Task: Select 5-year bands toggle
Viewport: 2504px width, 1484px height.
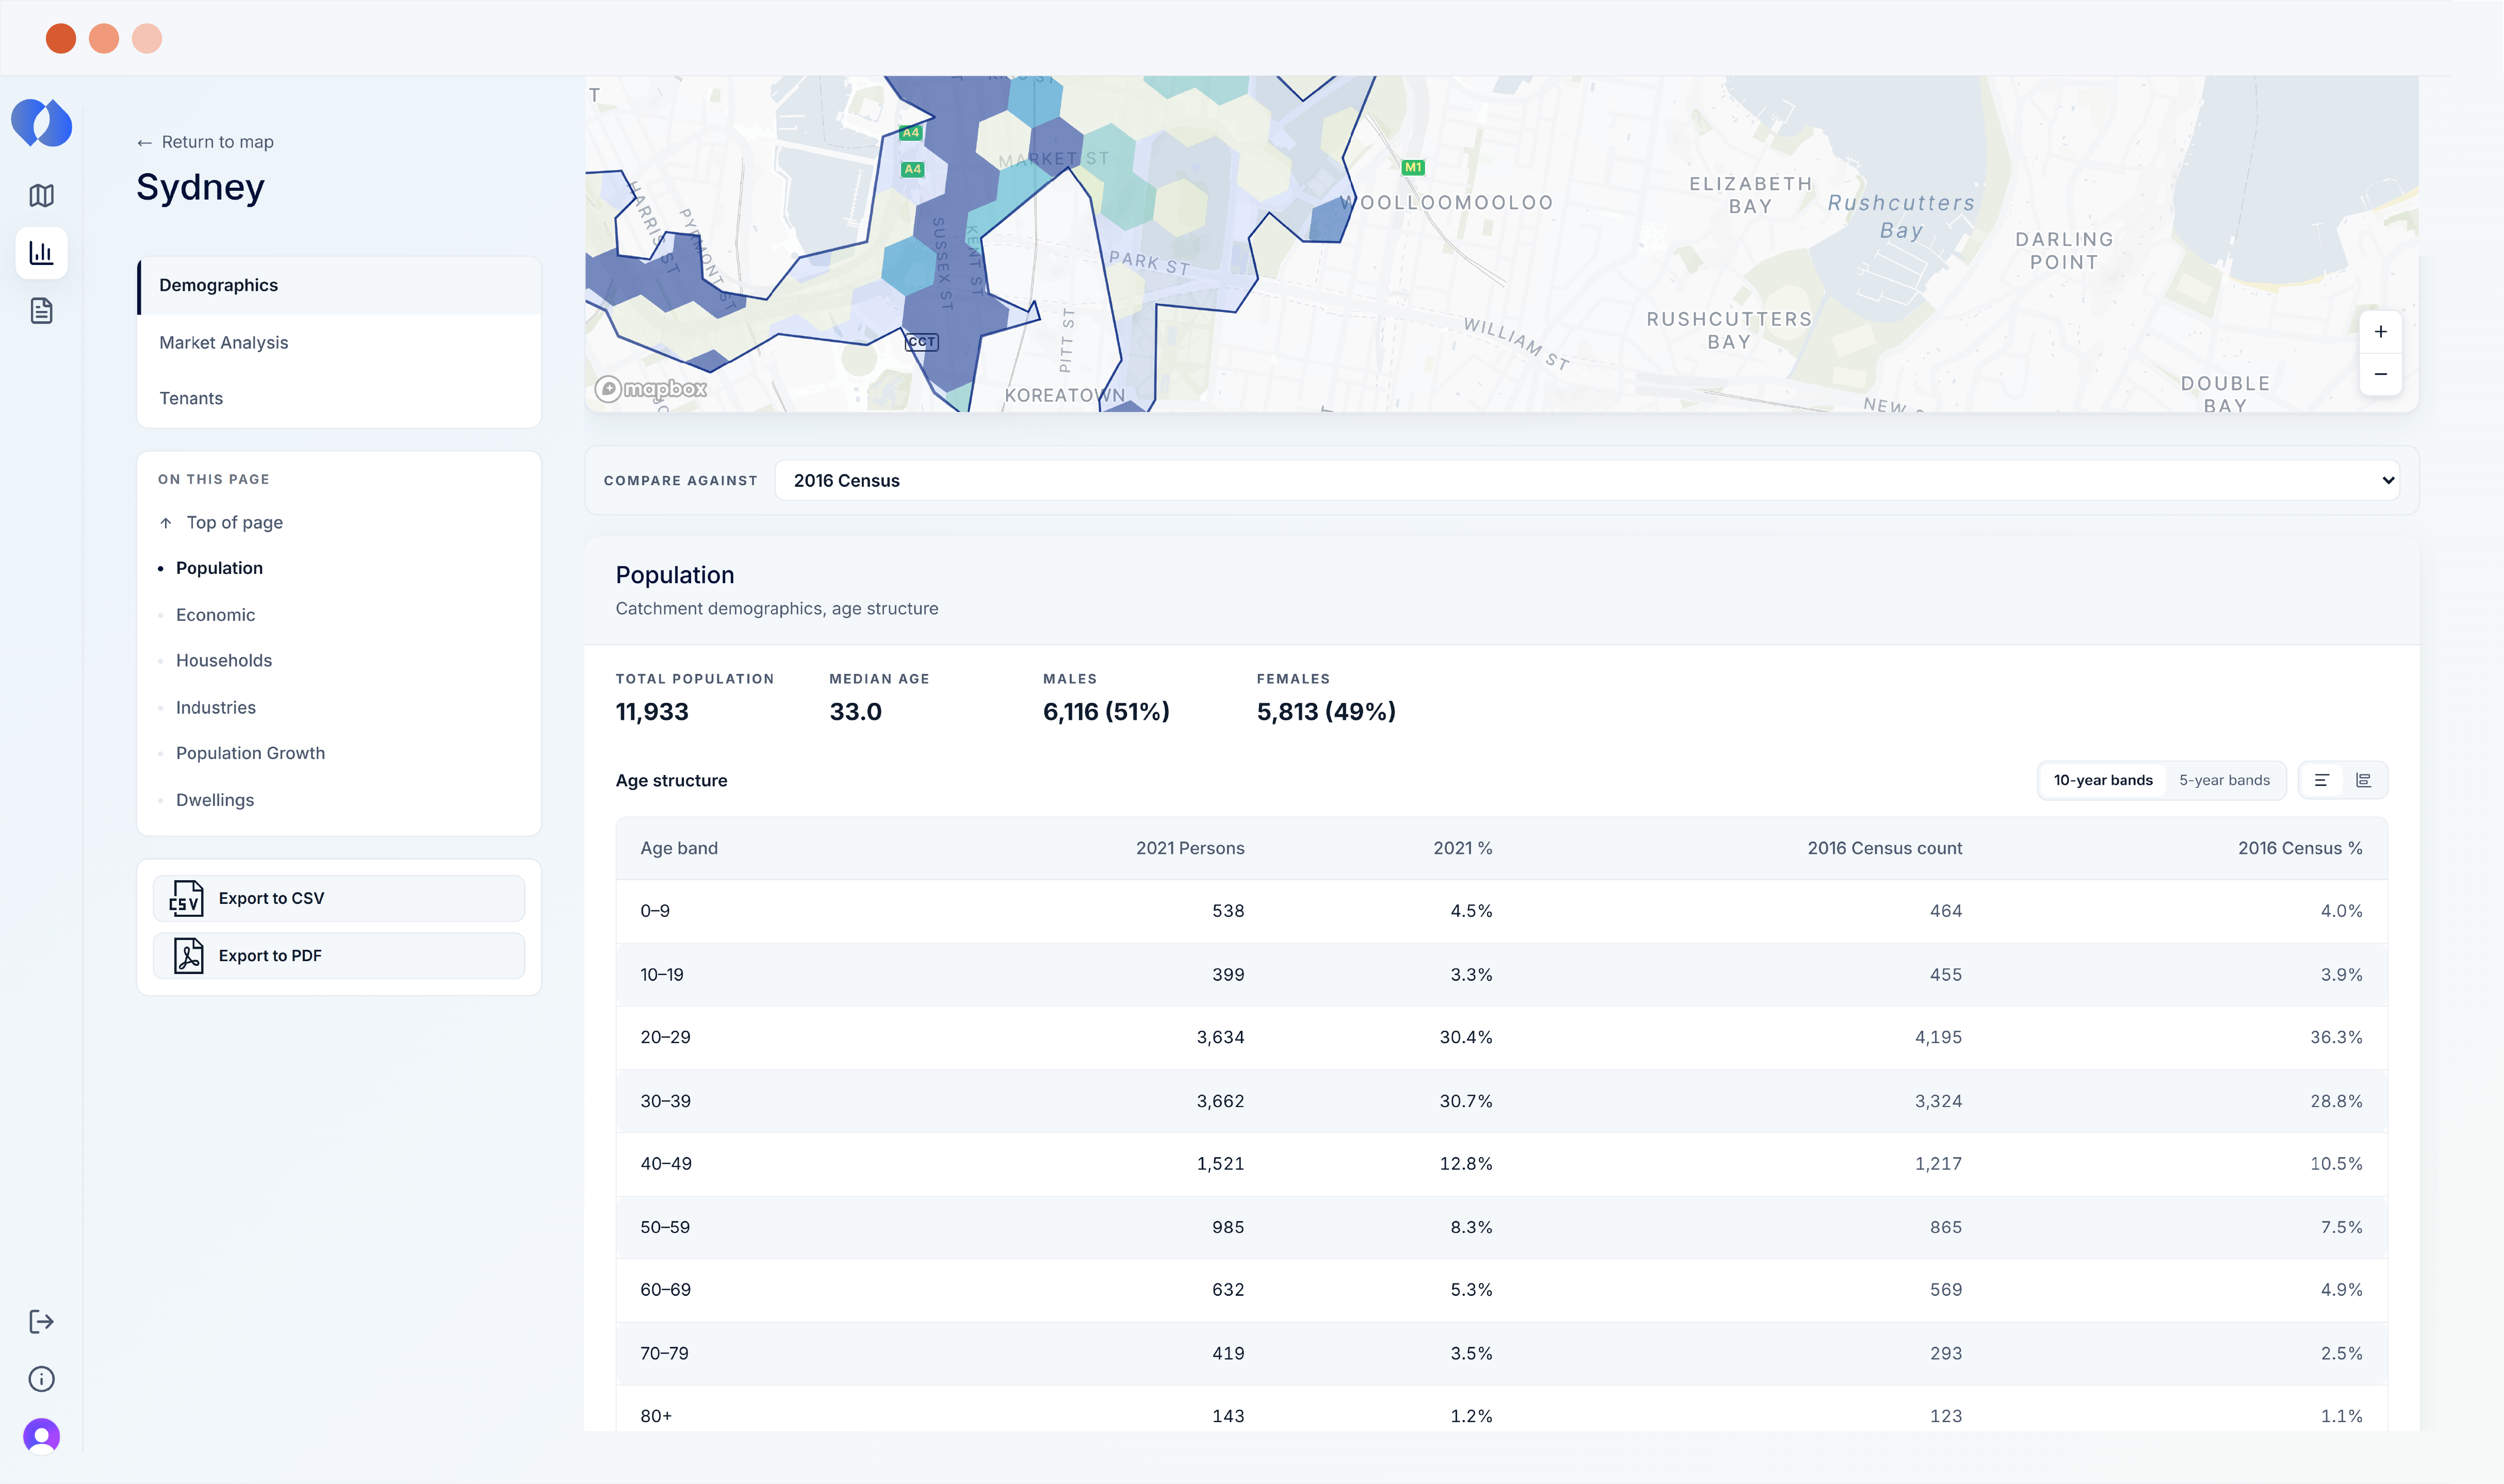Action: tap(2224, 780)
